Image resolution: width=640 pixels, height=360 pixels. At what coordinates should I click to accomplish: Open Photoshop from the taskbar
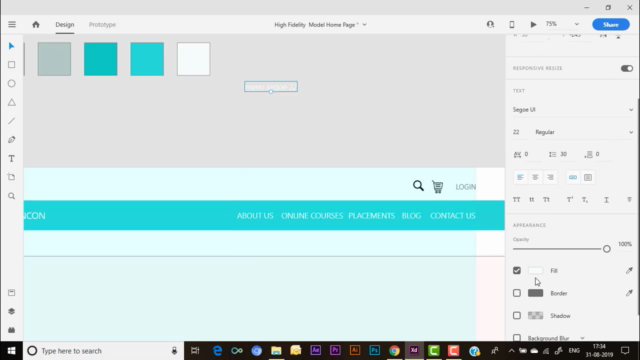[374, 350]
